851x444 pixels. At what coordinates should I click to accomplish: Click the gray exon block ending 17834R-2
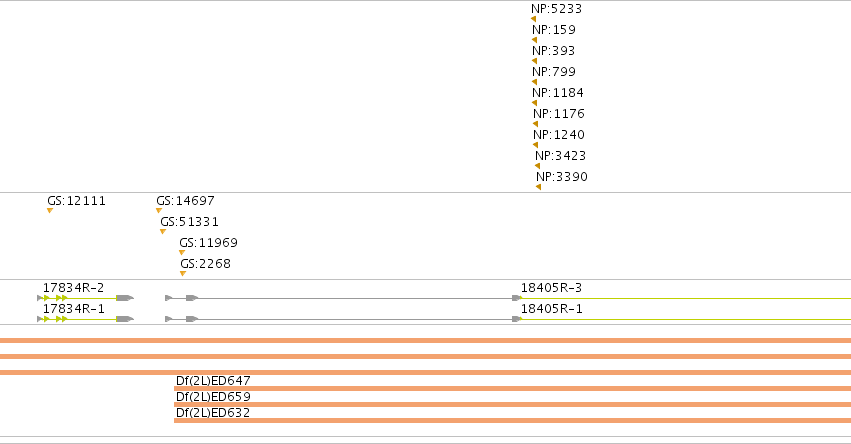click(125, 298)
